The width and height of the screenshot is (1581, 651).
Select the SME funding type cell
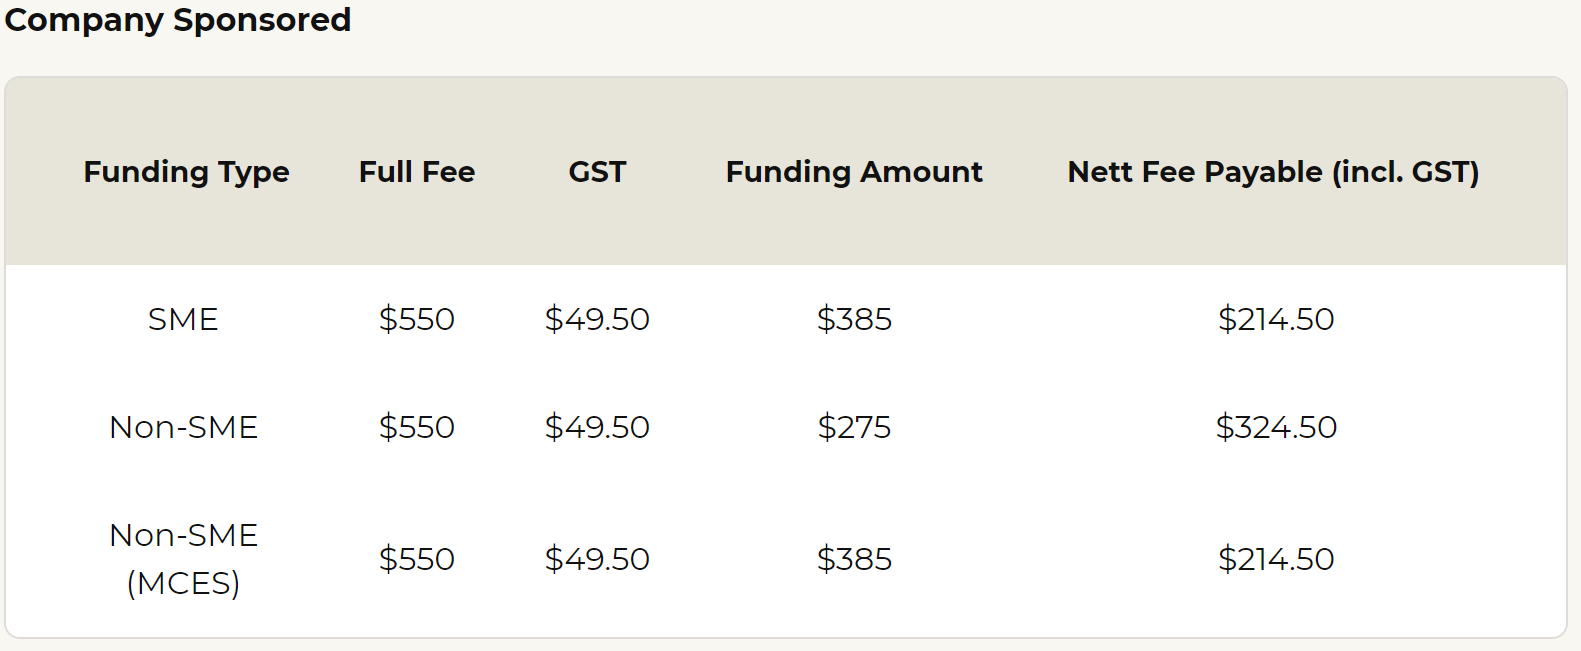tap(183, 319)
